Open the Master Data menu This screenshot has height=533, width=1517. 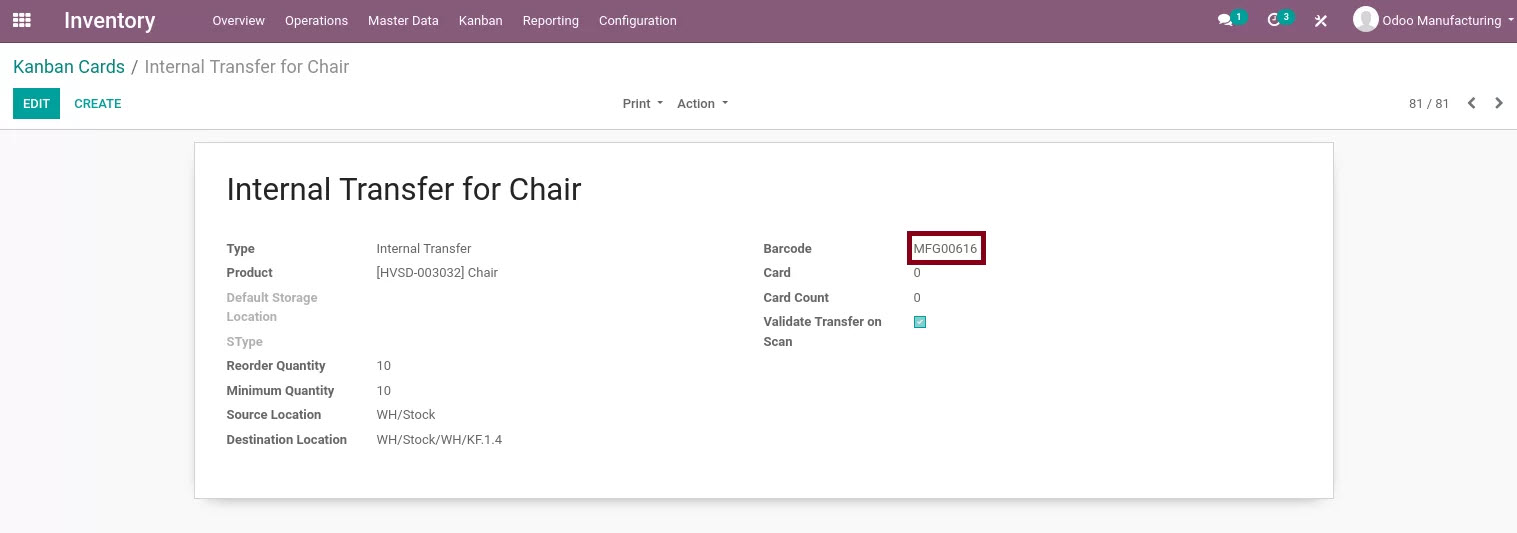point(403,20)
